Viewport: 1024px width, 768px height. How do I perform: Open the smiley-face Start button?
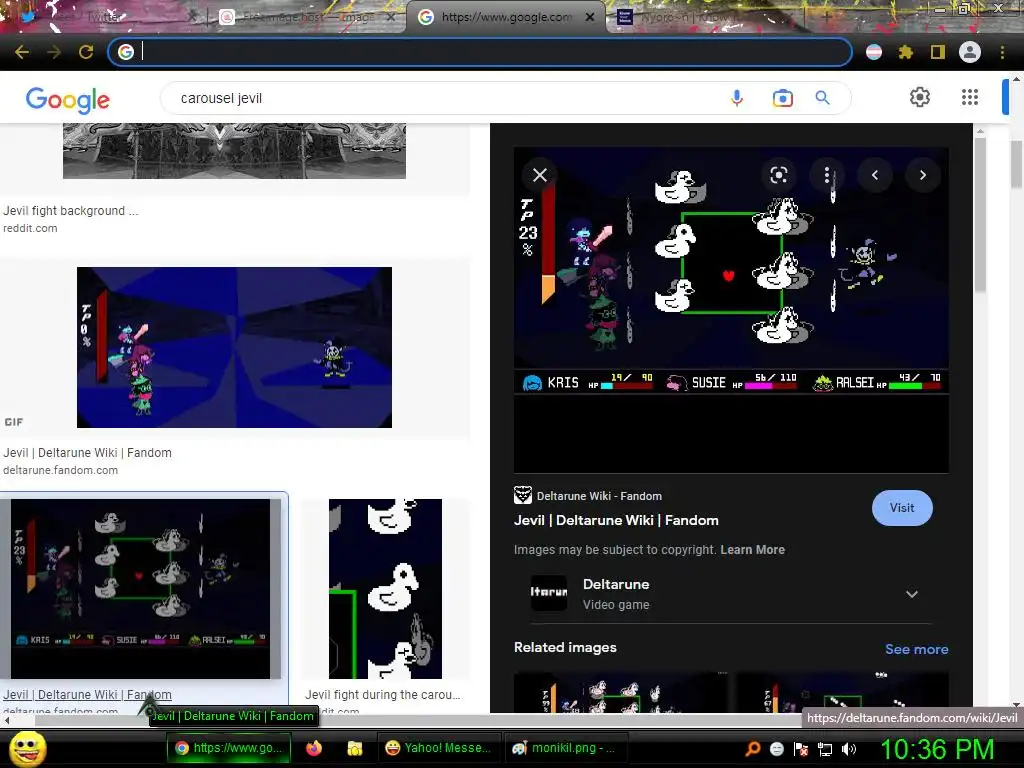tap(27, 748)
